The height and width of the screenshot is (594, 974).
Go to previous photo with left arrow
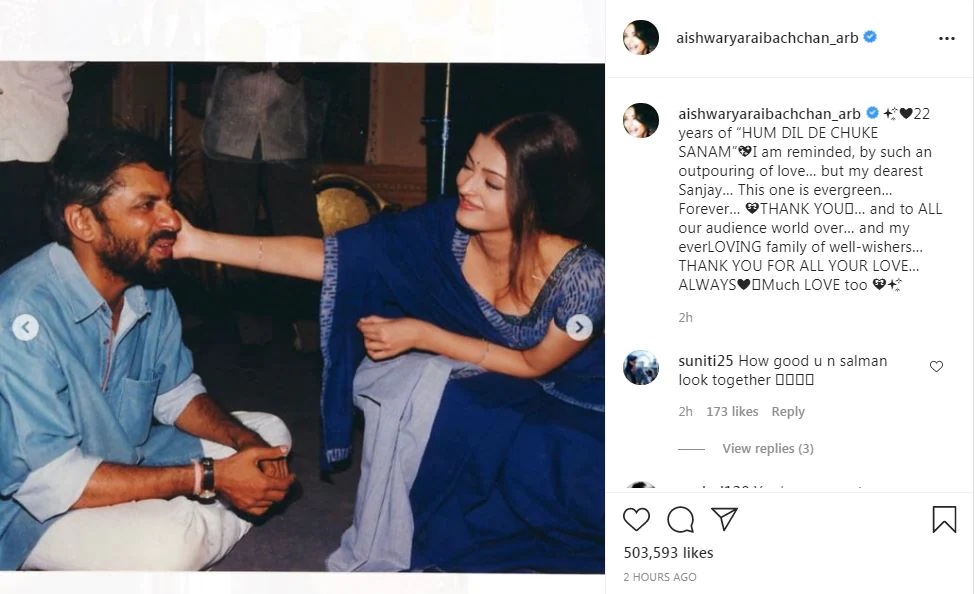[25, 327]
